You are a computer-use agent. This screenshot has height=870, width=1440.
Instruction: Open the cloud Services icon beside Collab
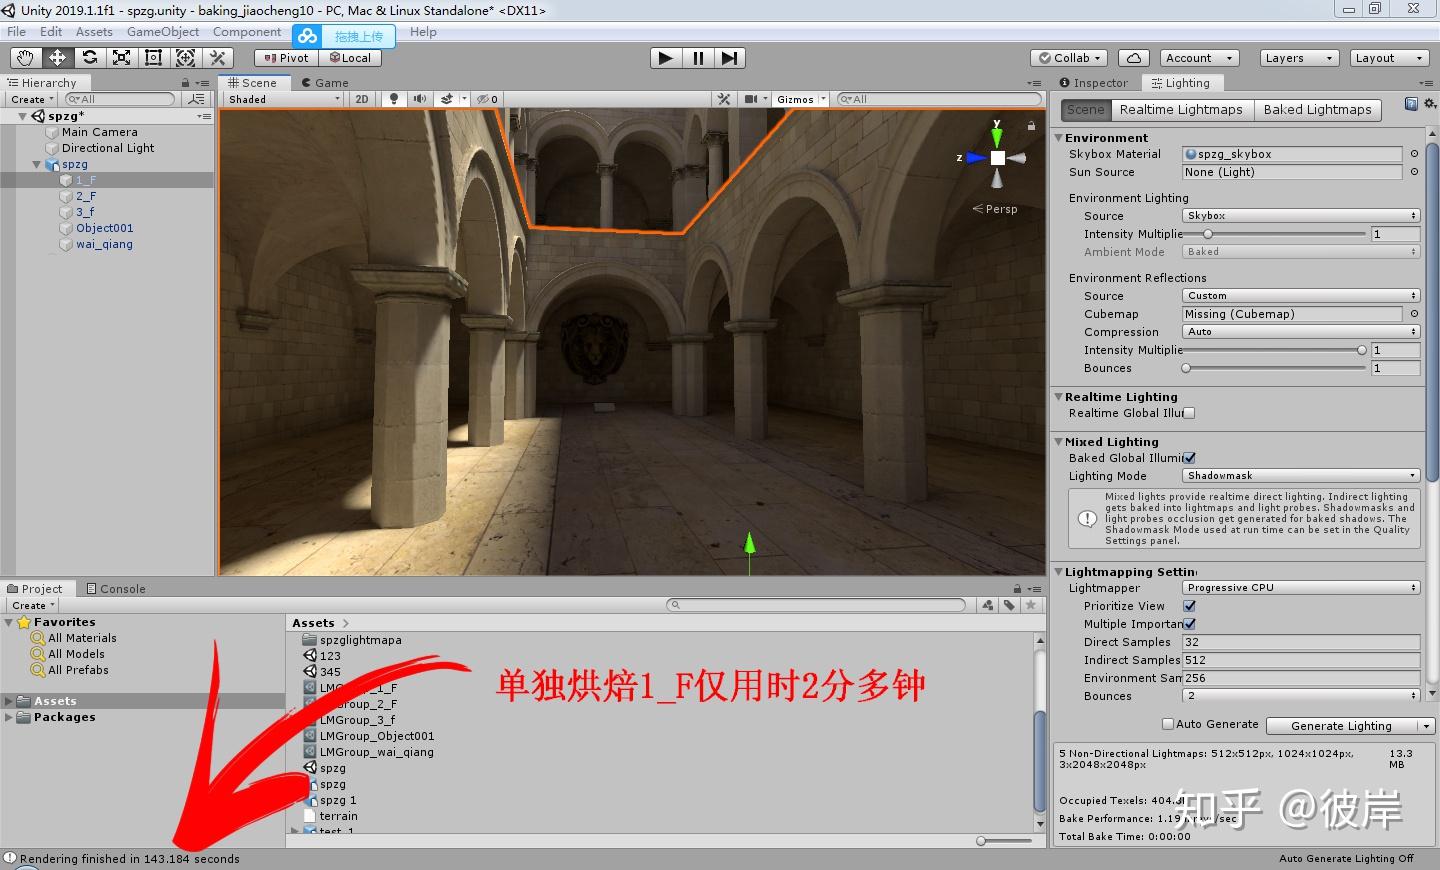point(1134,58)
